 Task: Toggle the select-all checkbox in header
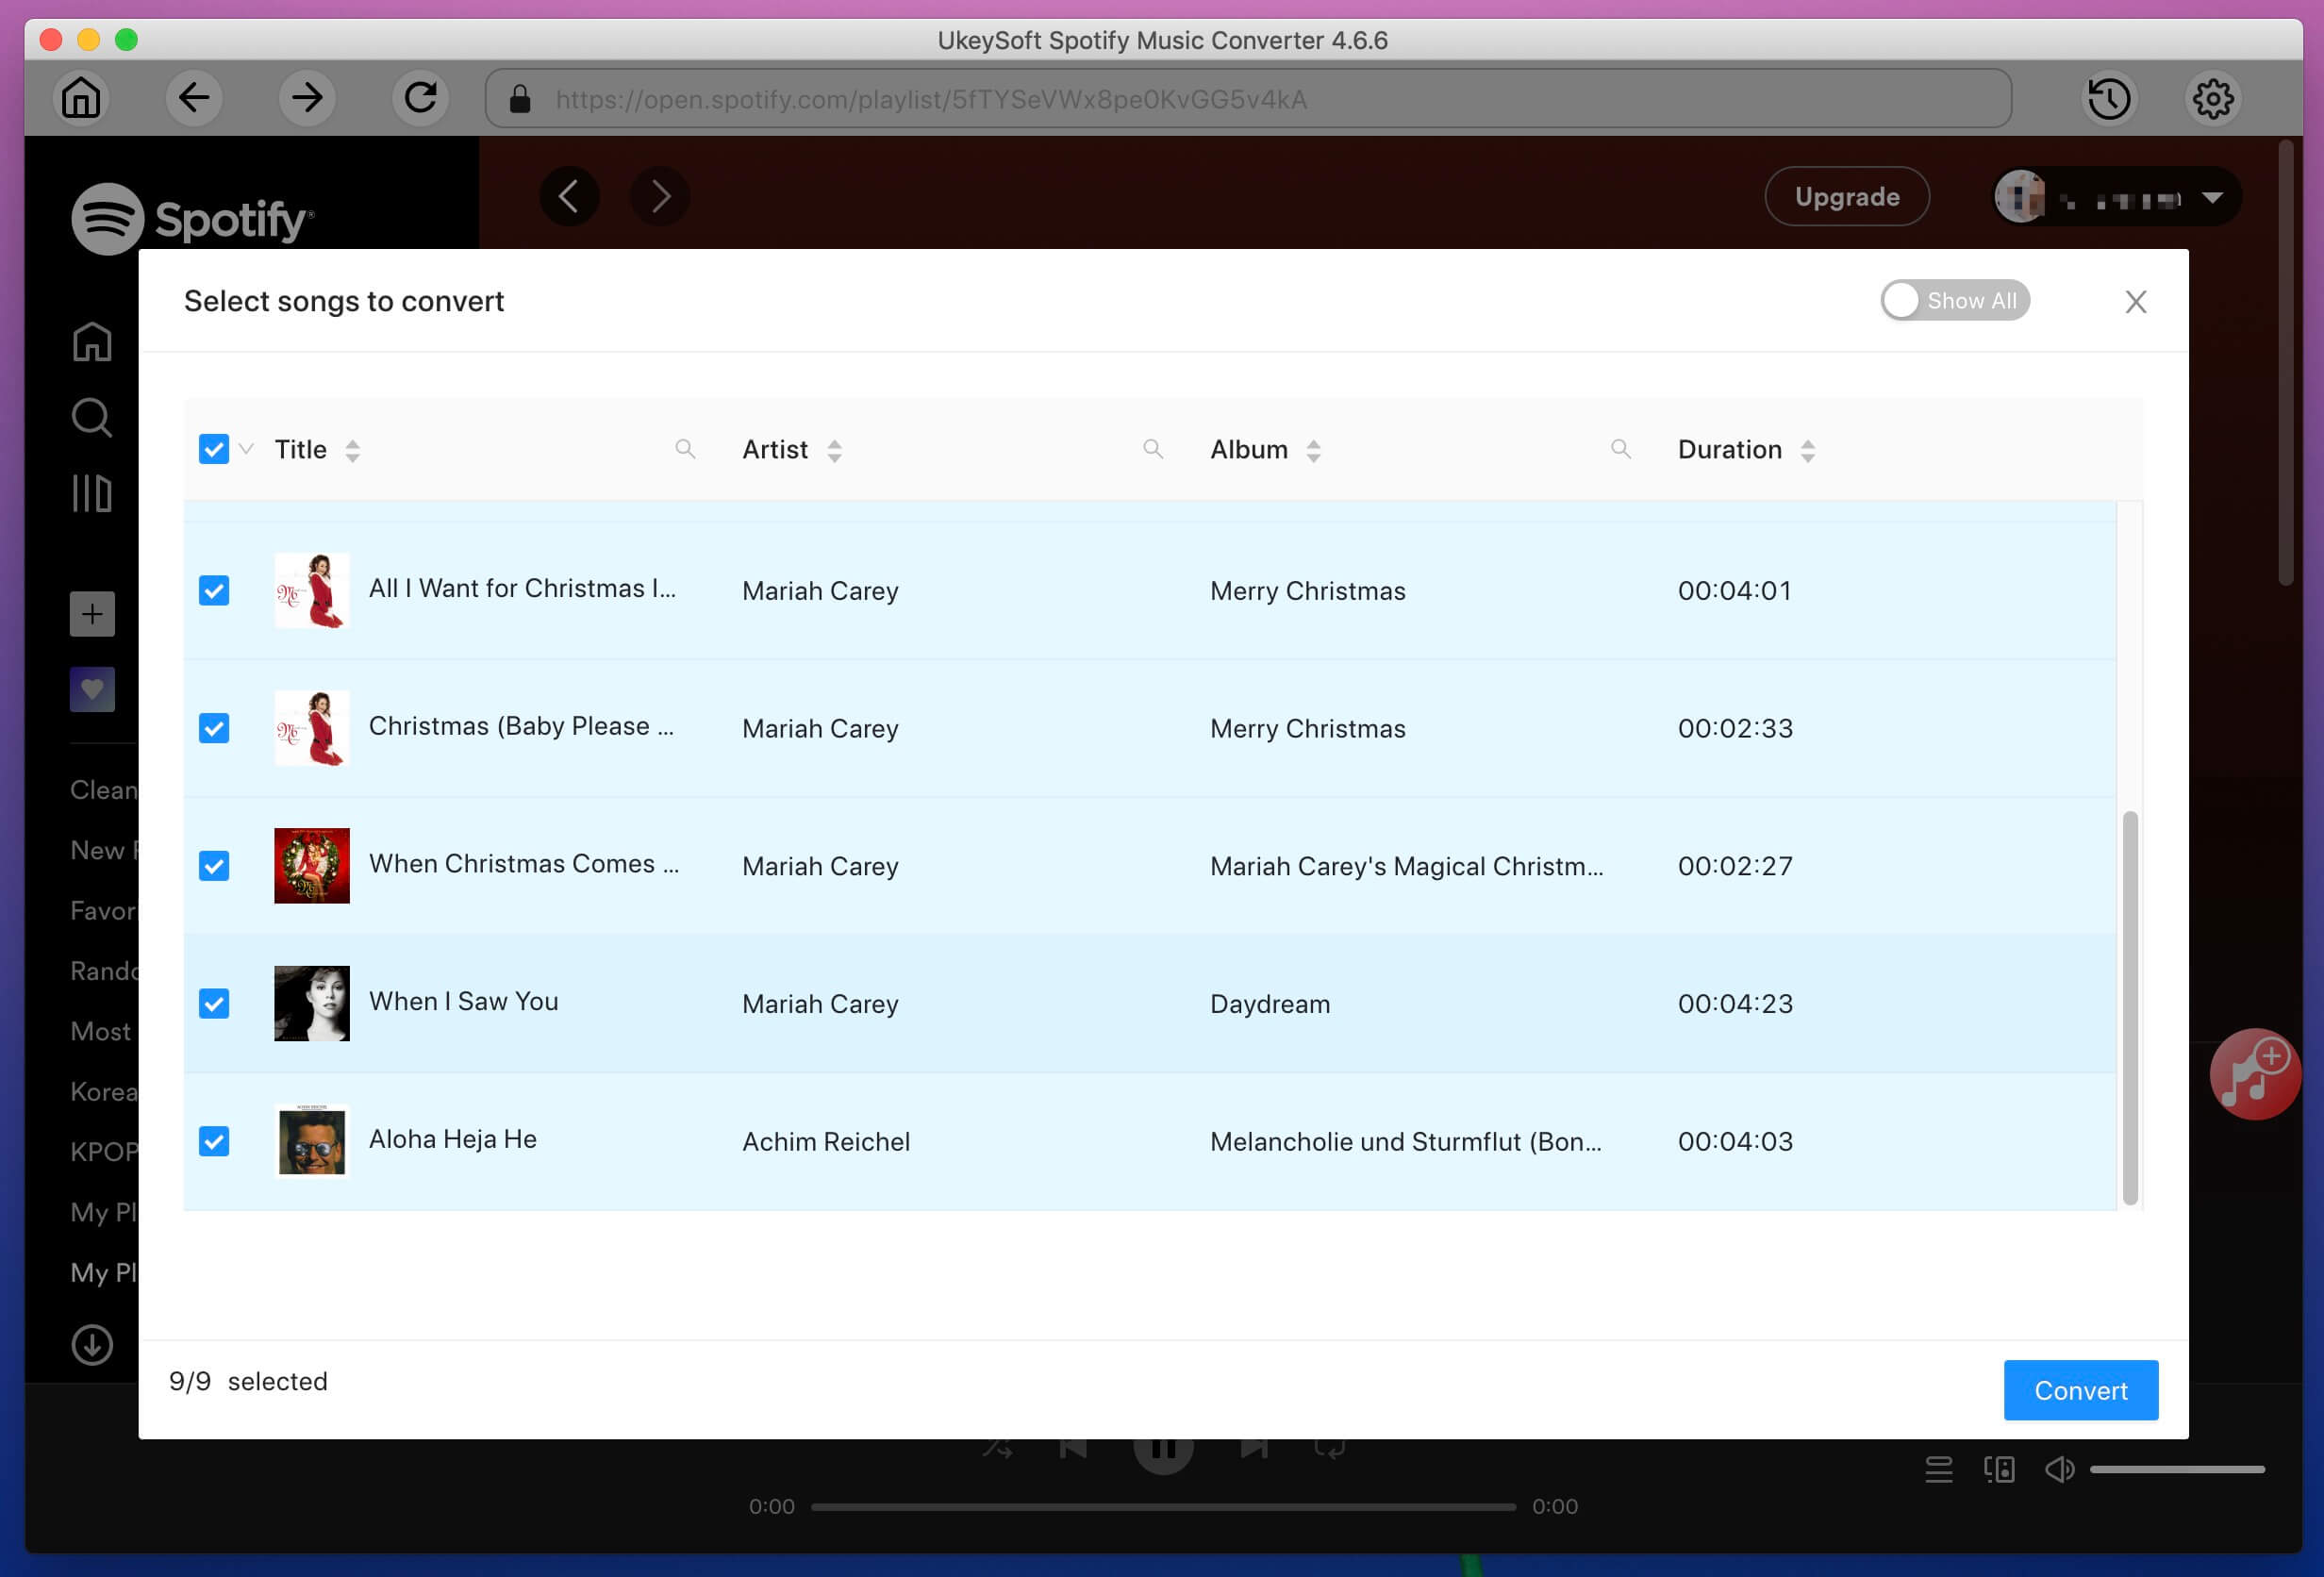tap(214, 449)
